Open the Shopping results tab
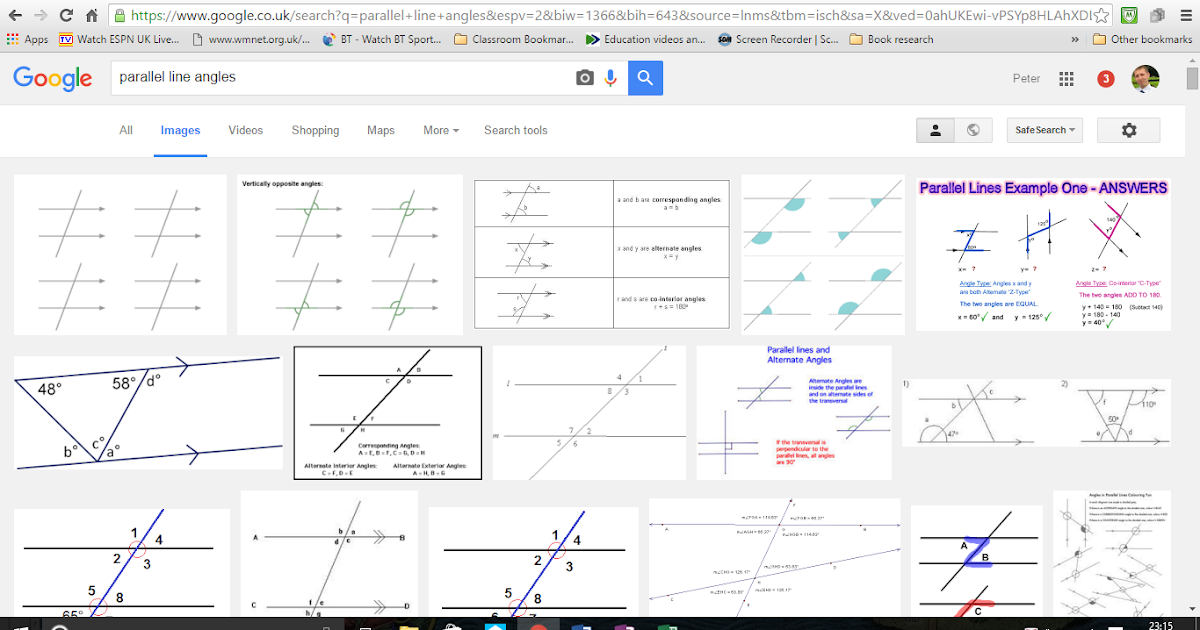The height and width of the screenshot is (630, 1200). pos(315,130)
